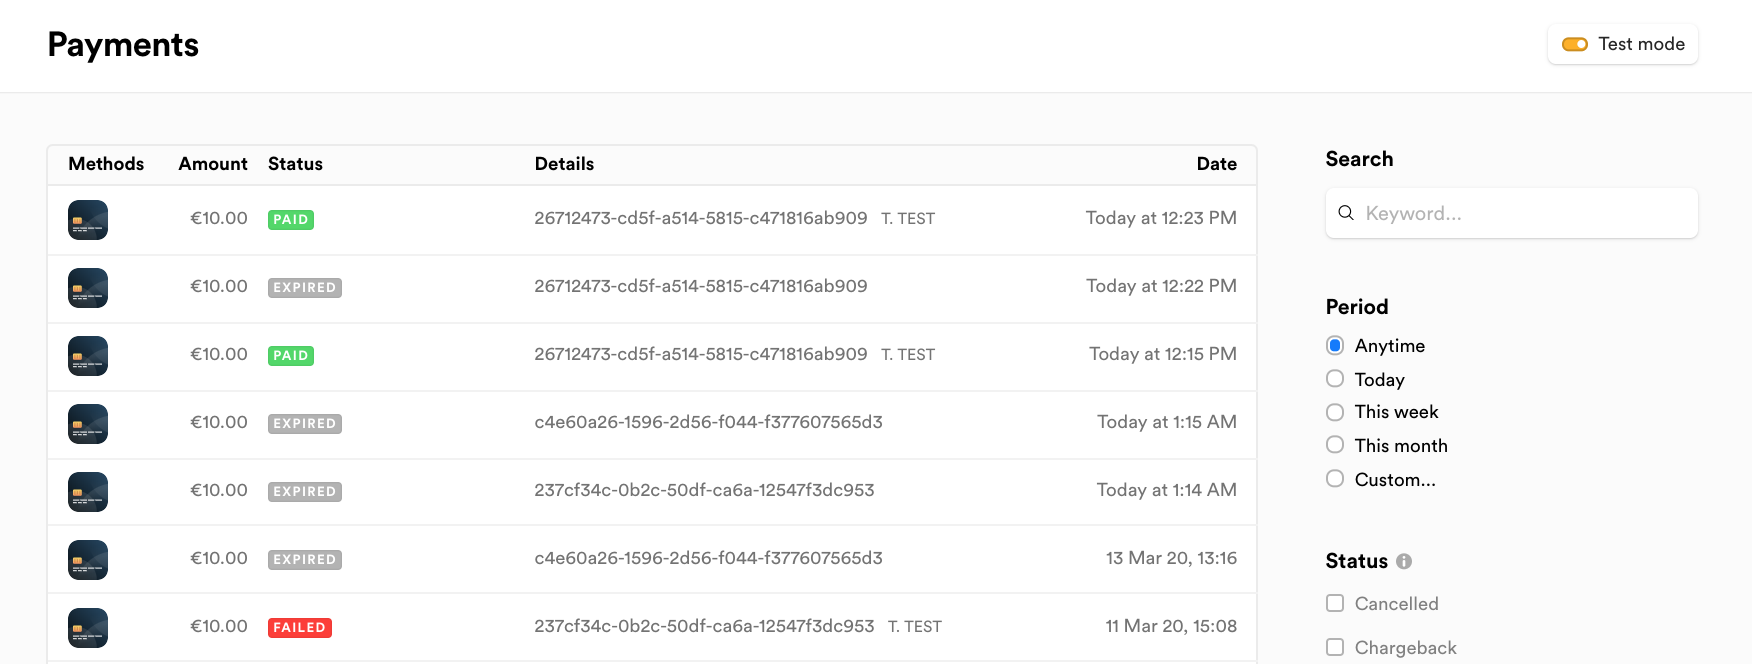Toggle the Test mode switch
The width and height of the screenshot is (1752, 664).
pyautogui.click(x=1575, y=44)
